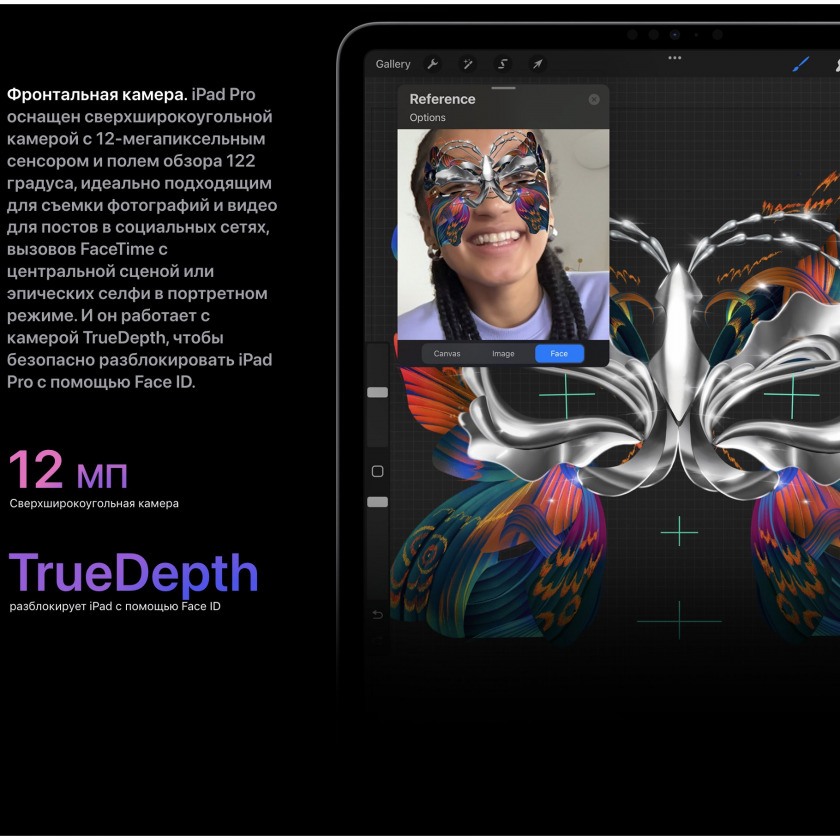Click the Reference panel grab handle

click(x=503, y=88)
